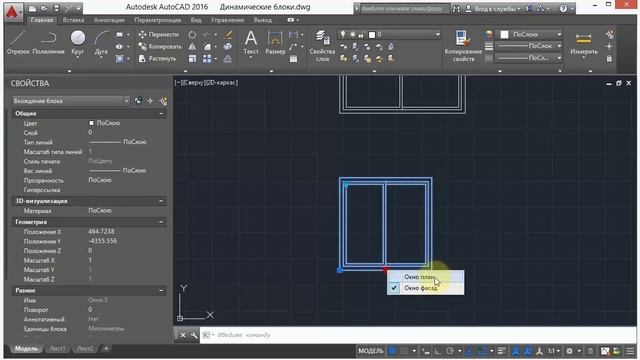Image resolution: width=640 pixels, height=360 pixels.
Task: Toggle ortho mode in status bar
Action: pyautogui.click(x=437, y=351)
